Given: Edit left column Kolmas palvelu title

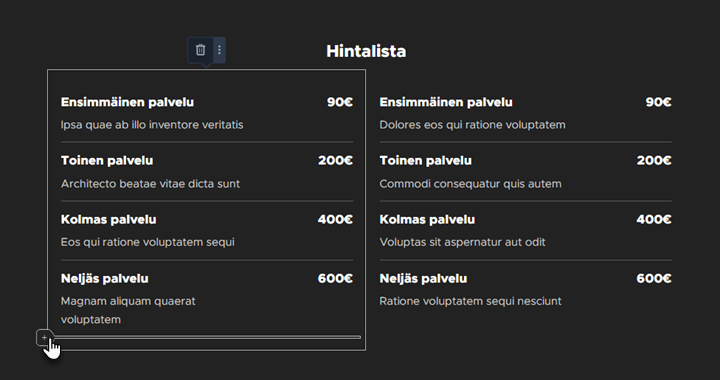Looking at the screenshot, I should (108, 219).
